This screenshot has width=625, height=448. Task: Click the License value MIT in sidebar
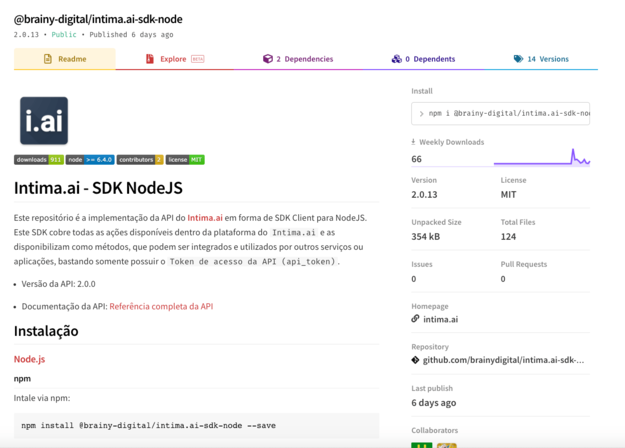508,195
